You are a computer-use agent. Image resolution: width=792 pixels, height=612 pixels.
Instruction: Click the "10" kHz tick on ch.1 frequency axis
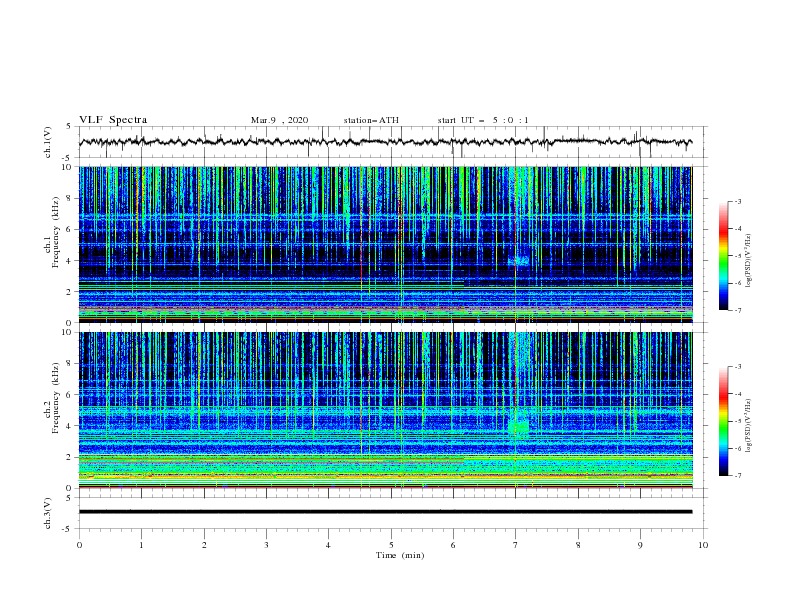[69, 167]
